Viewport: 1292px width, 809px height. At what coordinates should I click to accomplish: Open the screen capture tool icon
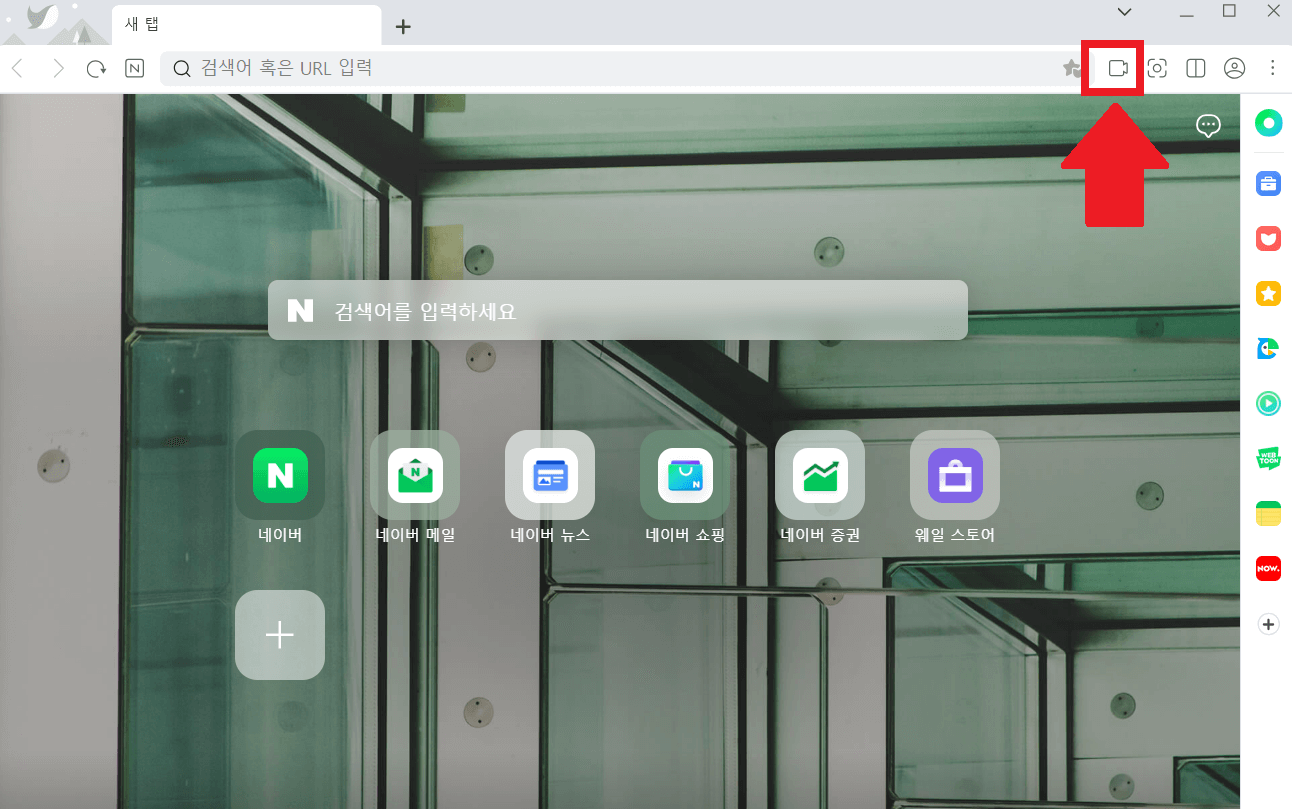pos(1157,68)
